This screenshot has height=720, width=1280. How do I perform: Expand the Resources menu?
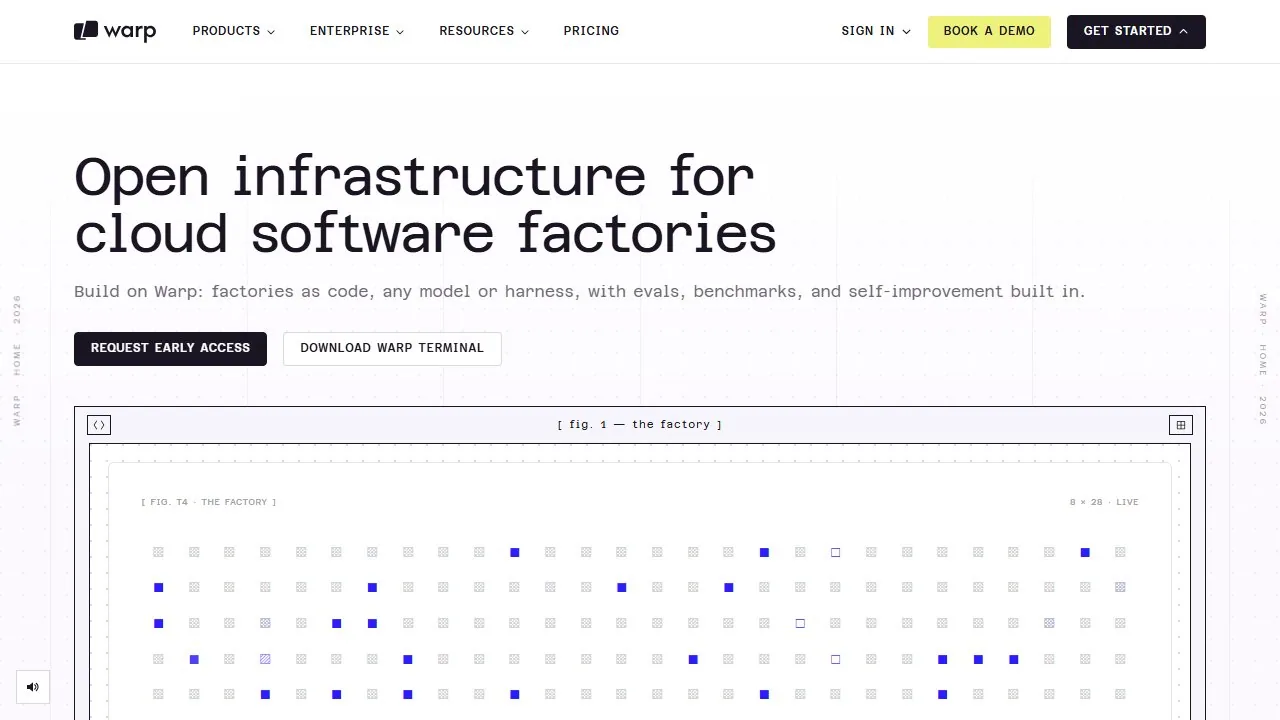tap(484, 31)
